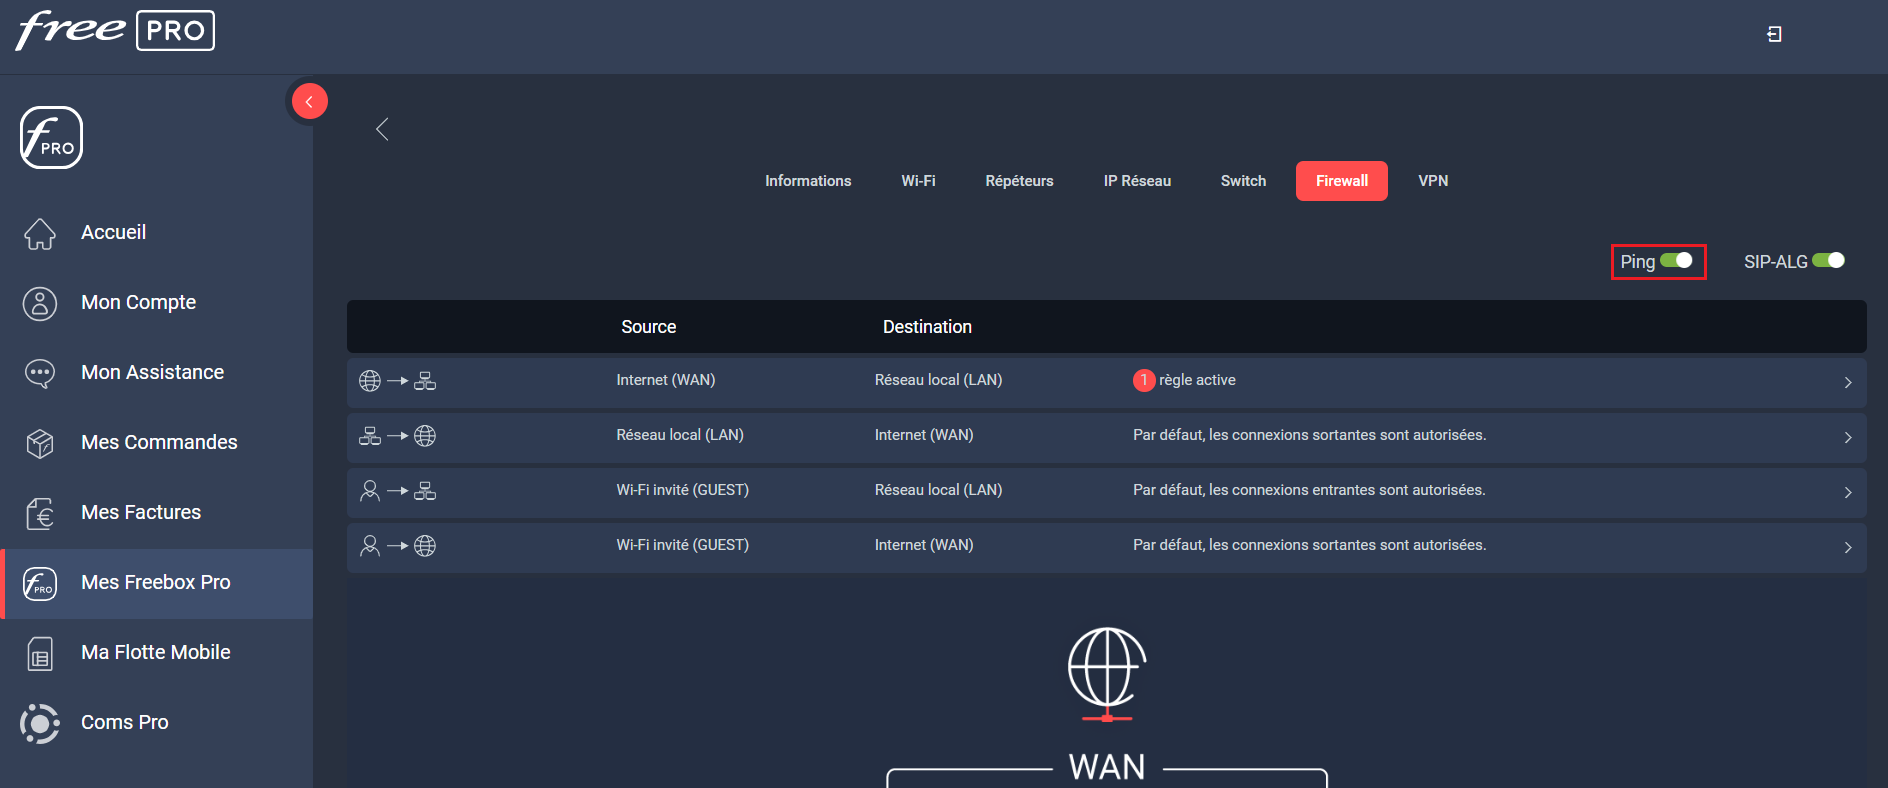1888x788 pixels.
Task: Expand the Internet (WAN) to LAN rule row
Action: click(x=1847, y=382)
